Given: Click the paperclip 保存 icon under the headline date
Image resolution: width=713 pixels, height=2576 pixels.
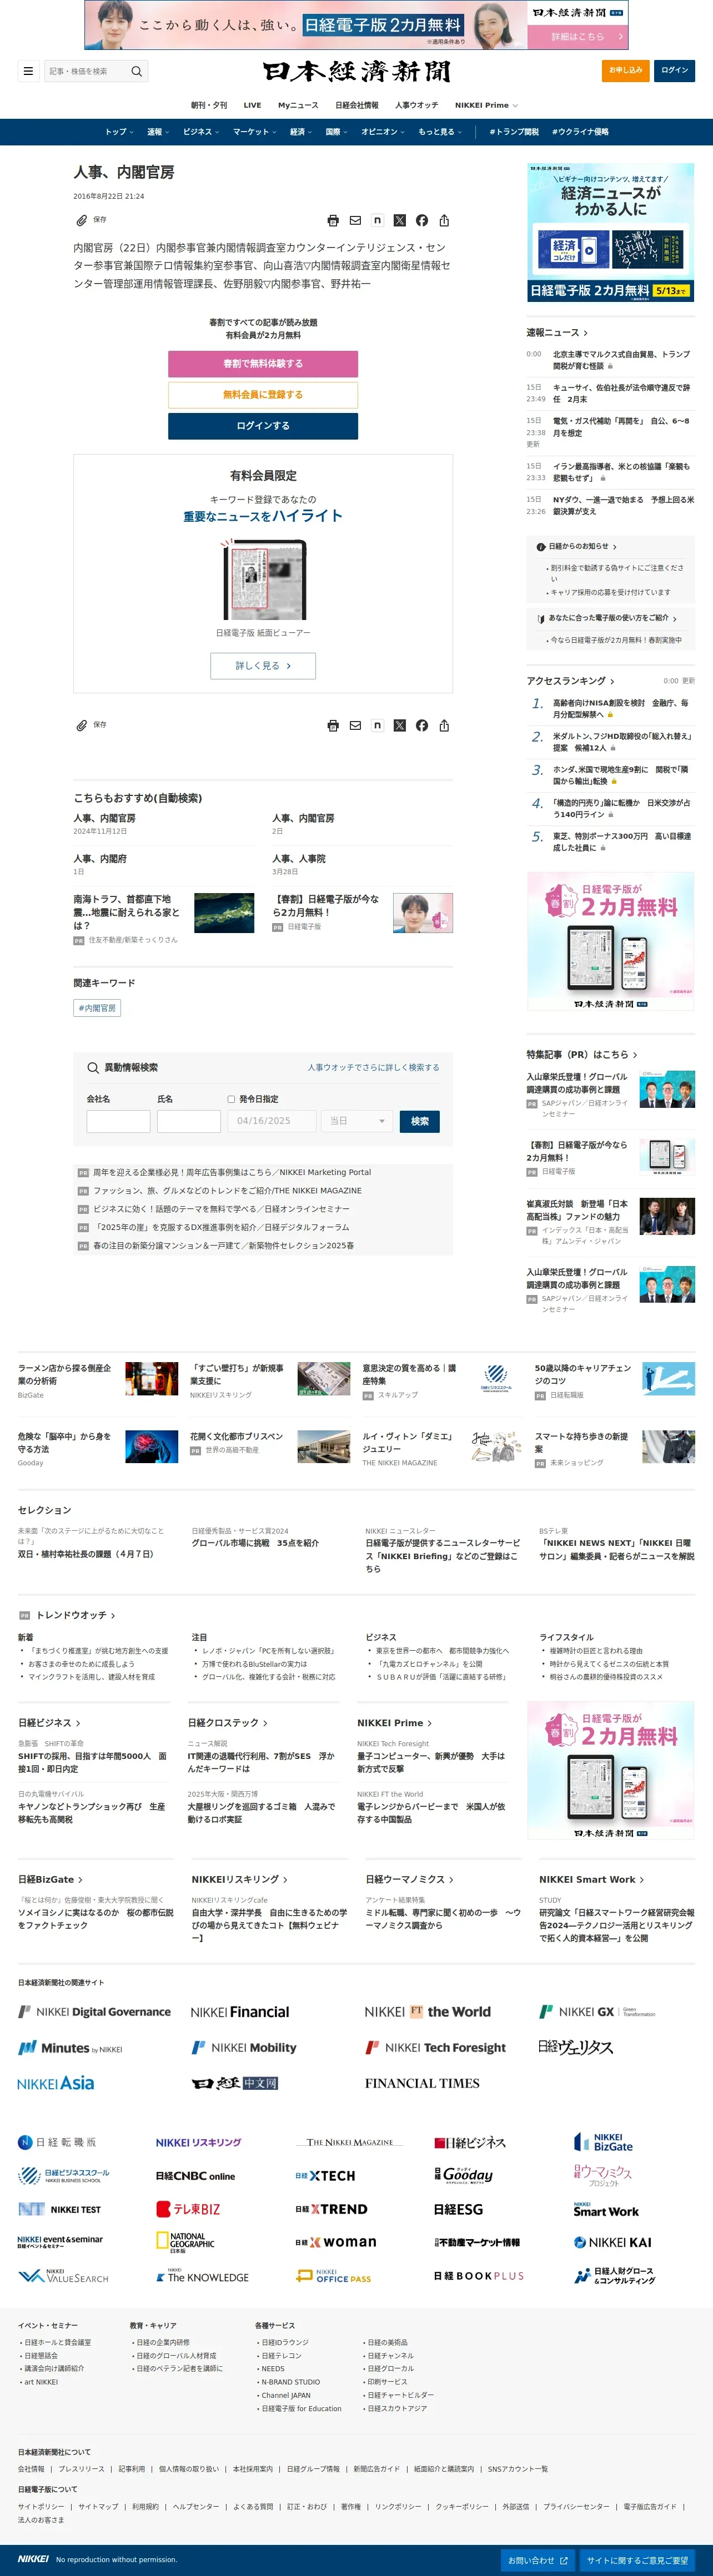Looking at the screenshot, I should coord(82,220).
